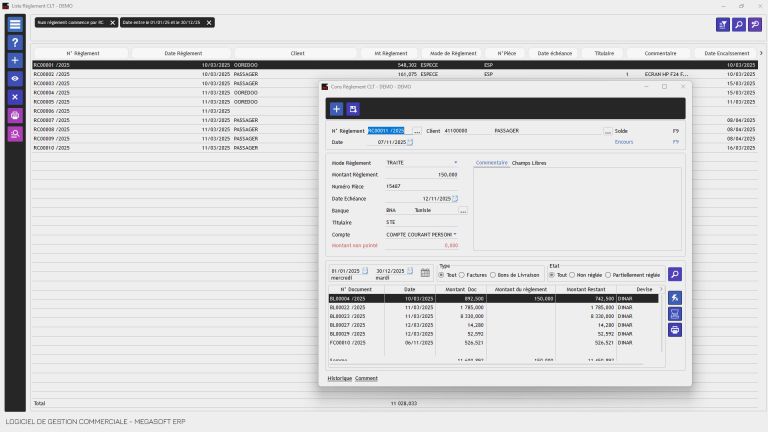Sort documents by Montant Restant header
The width and height of the screenshot is (768, 432).
(586, 289)
